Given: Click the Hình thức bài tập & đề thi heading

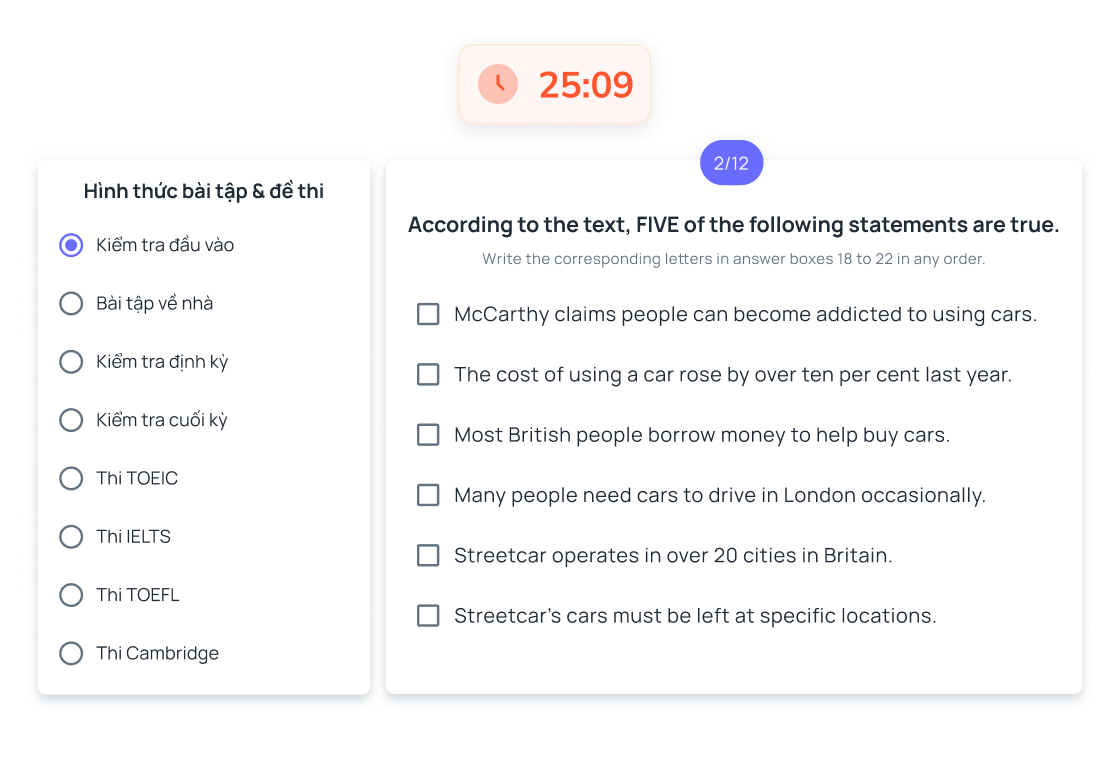Looking at the screenshot, I should coord(204,191).
